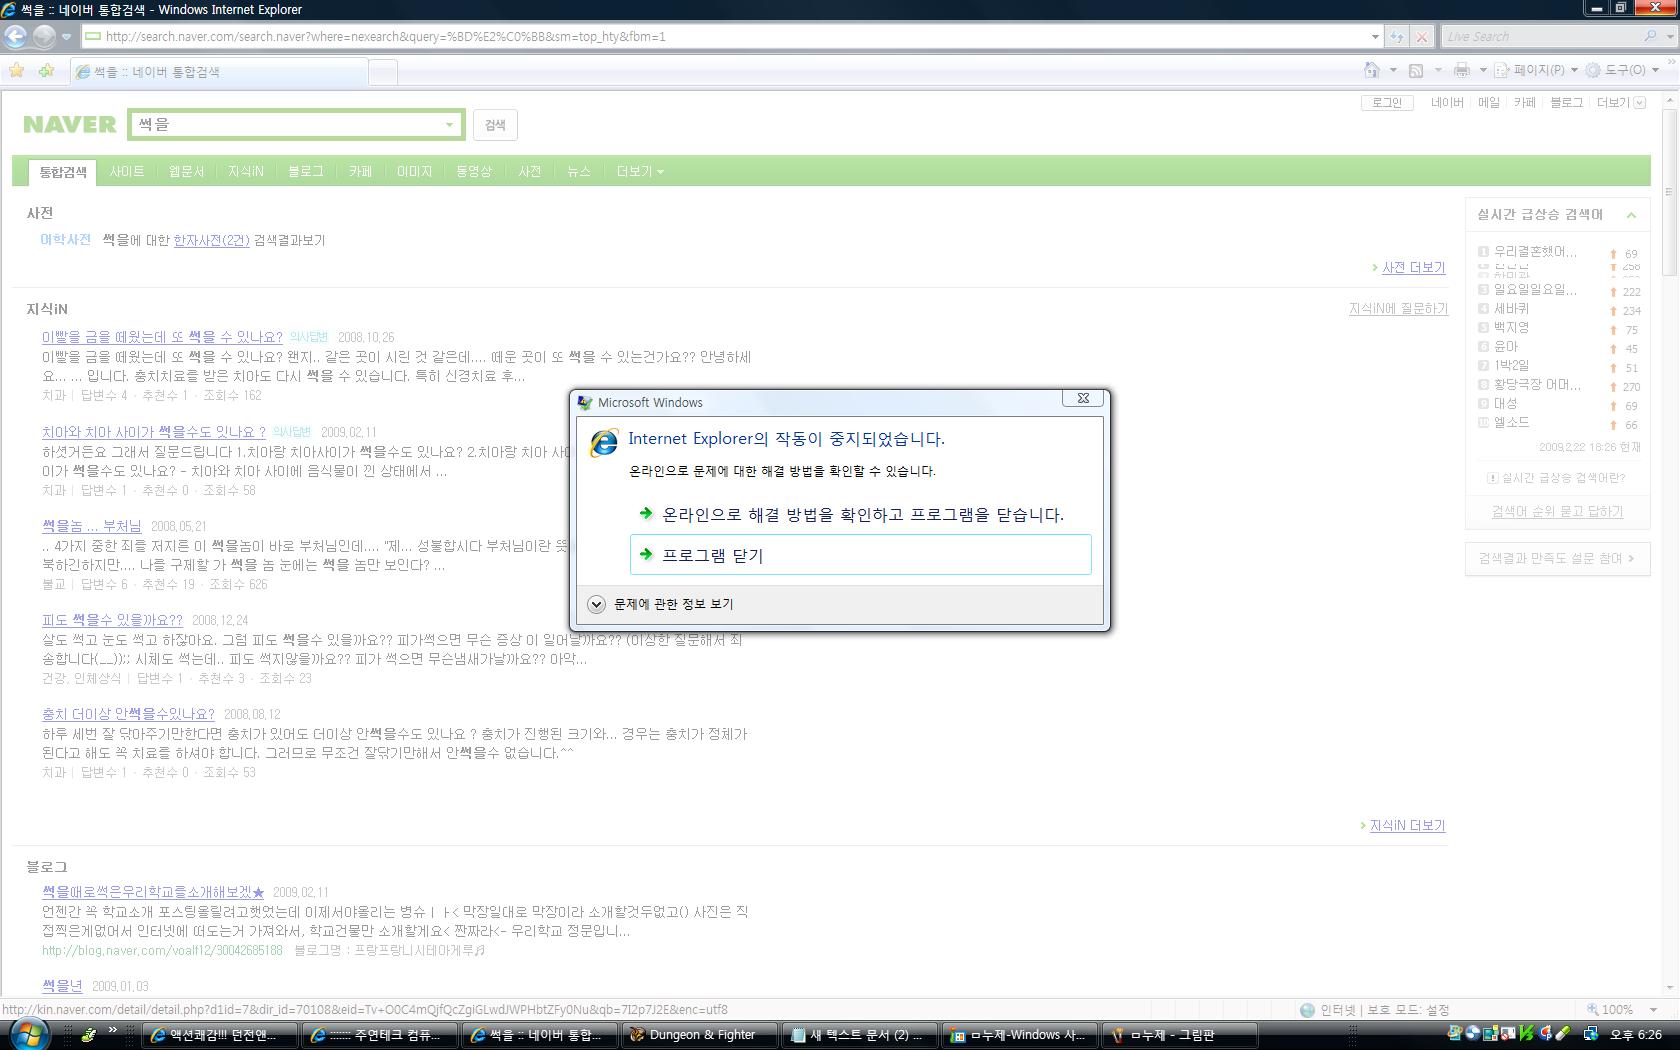Viewport: 1680px width, 1050px height.
Task: Close the Microsoft Windows error dialog
Action: coord(1083,399)
